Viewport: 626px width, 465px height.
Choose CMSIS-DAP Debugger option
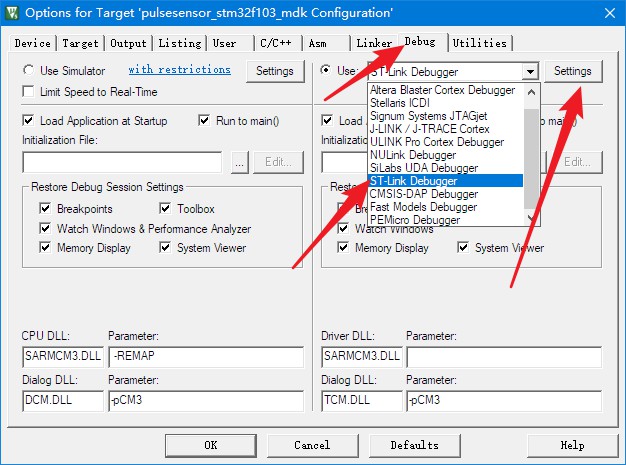tap(445, 194)
